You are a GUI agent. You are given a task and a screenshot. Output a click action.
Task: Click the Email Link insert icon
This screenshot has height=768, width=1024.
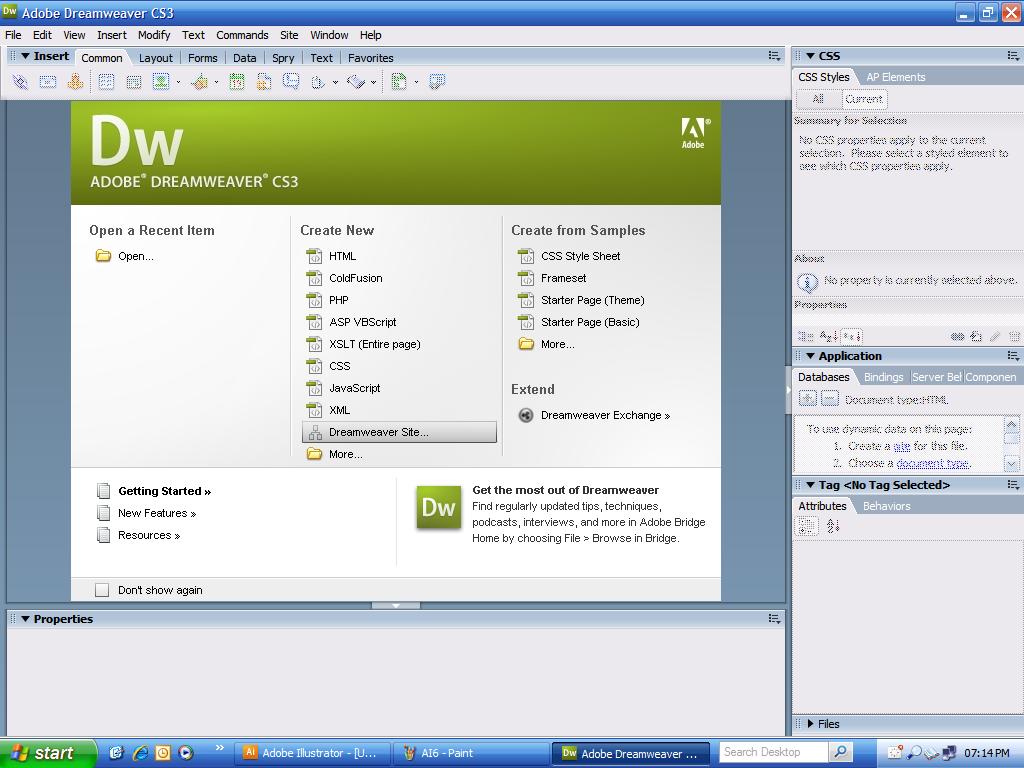coord(48,82)
